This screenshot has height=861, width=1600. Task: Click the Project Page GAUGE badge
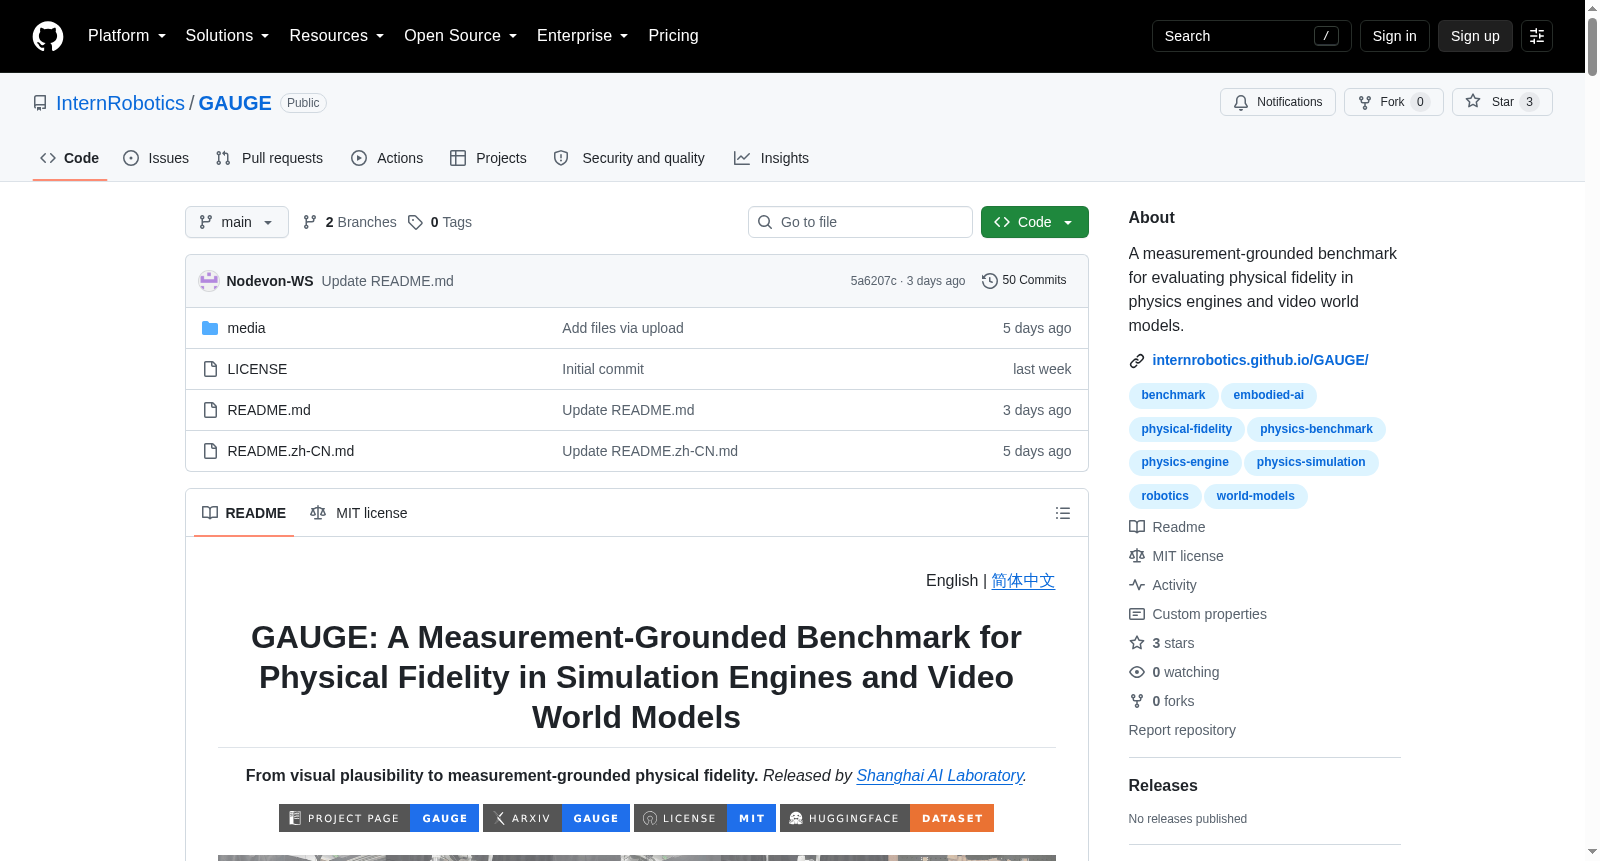pyautogui.click(x=379, y=818)
